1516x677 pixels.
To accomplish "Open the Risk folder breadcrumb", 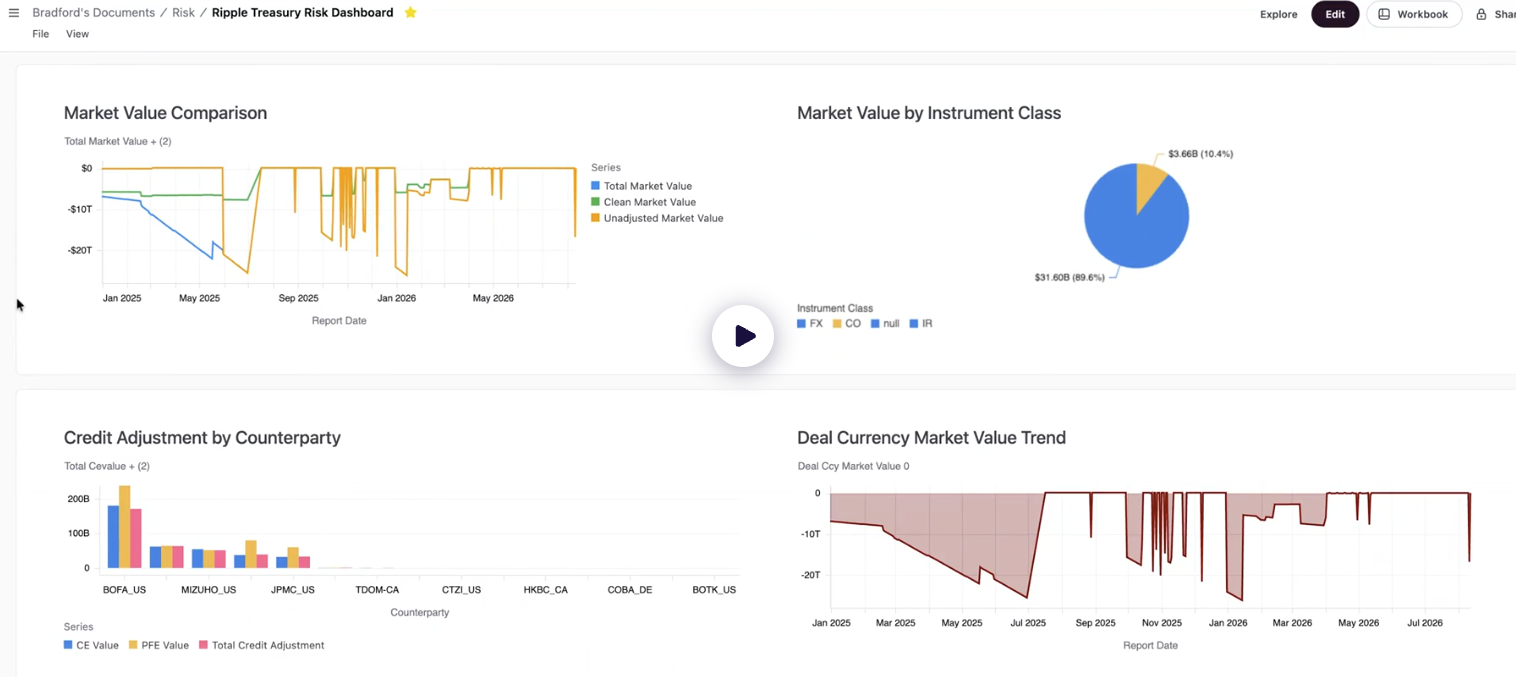I will tap(183, 13).
